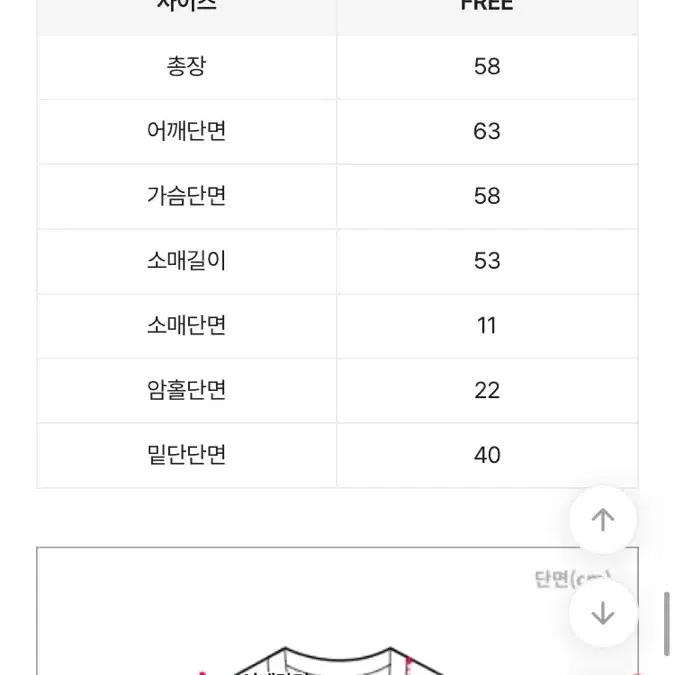Select the 총장 row label
This screenshot has width=675, height=675.
(x=186, y=66)
